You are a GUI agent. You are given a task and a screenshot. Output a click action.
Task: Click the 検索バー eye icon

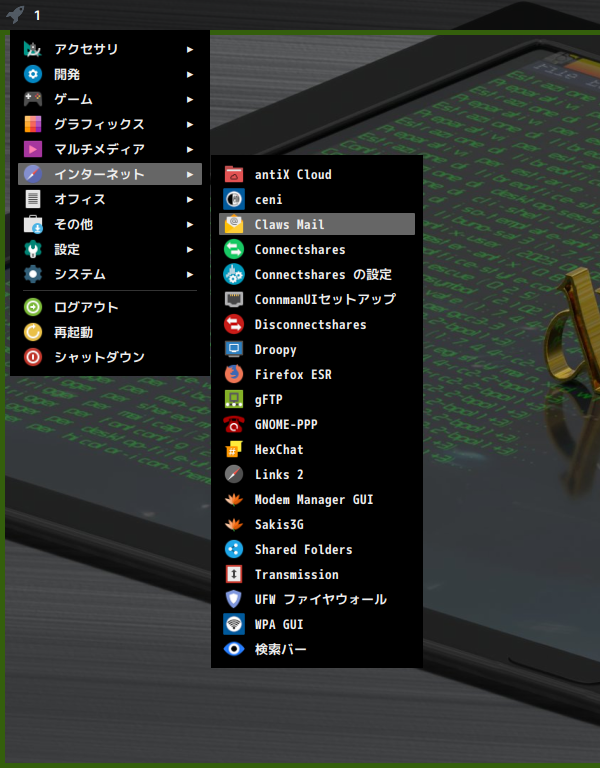(x=234, y=648)
